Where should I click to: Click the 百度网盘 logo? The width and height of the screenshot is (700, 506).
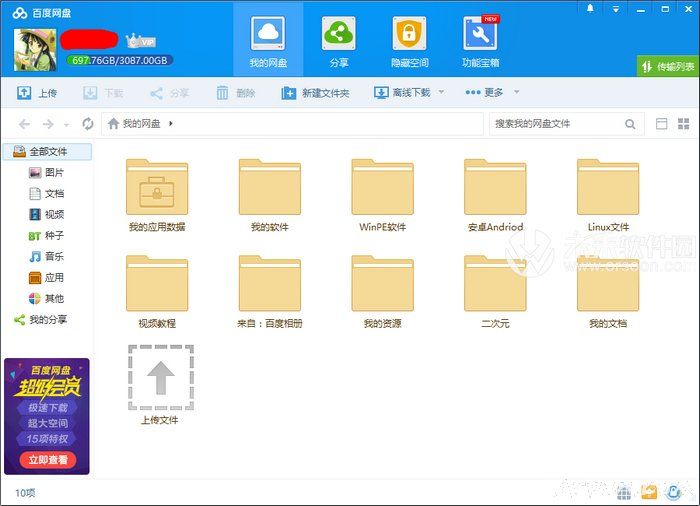(x=42, y=13)
